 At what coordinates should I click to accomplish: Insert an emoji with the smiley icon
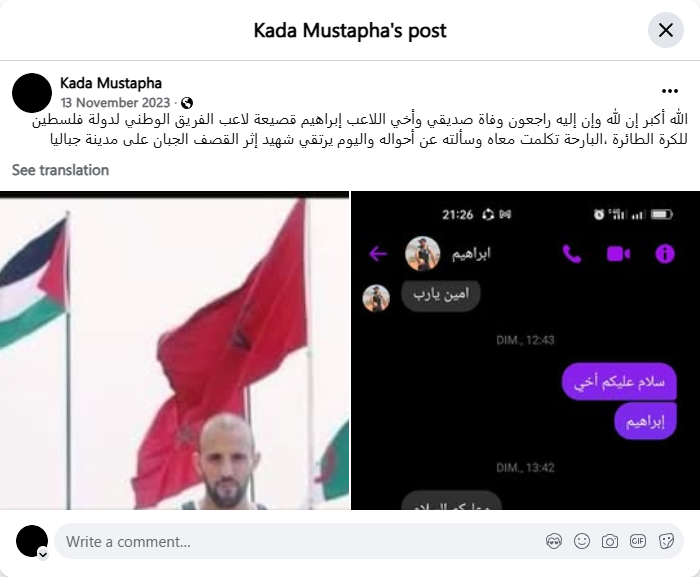coord(582,541)
